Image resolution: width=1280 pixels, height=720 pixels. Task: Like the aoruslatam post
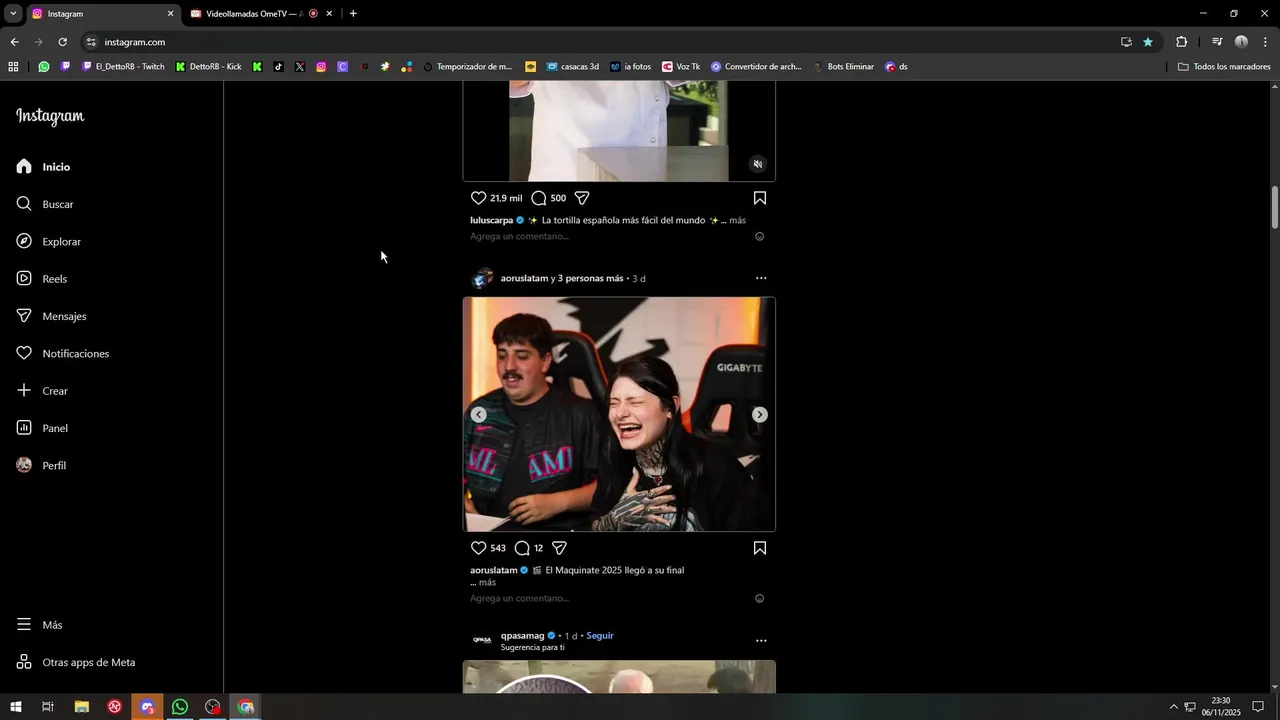tap(478, 548)
